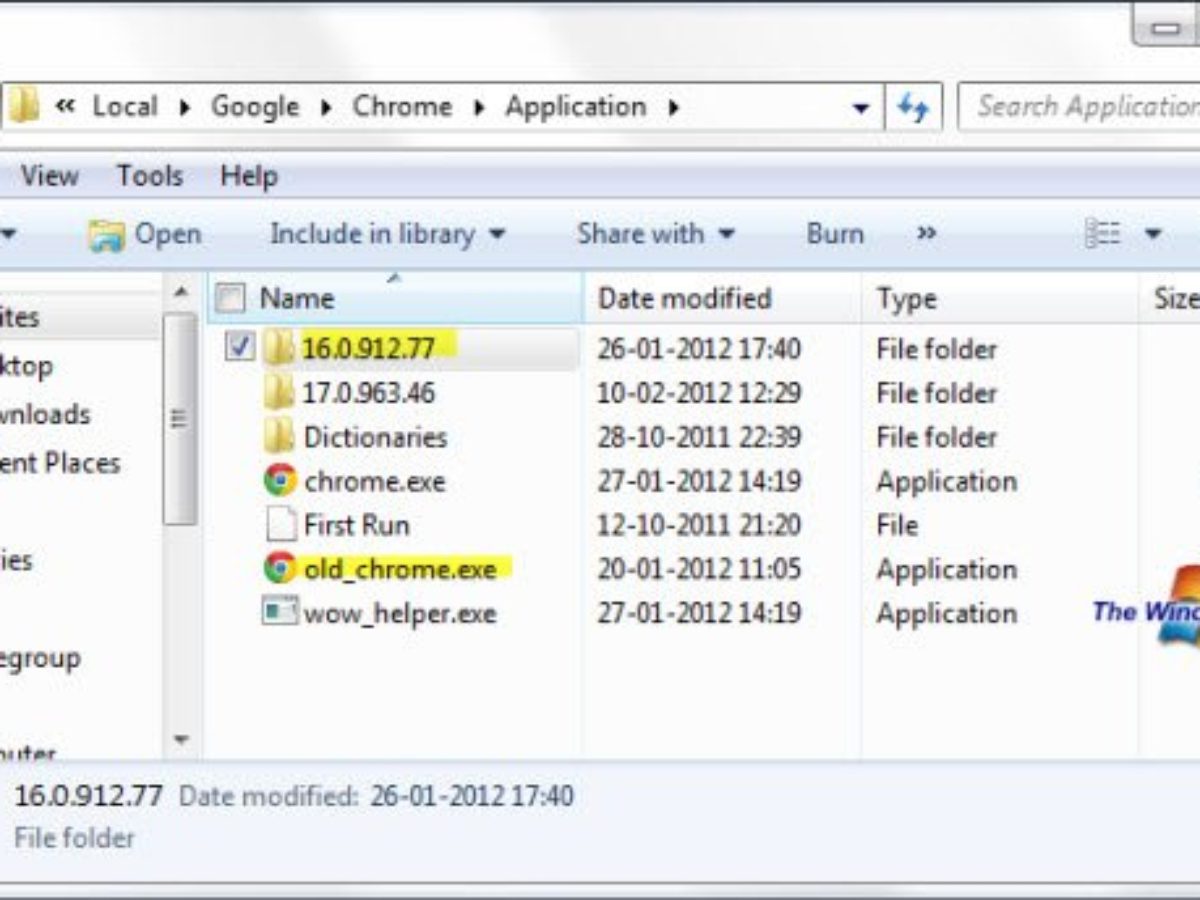Select the wow_helper.exe file name
The height and width of the screenshot is (900, 1200).
click(400, 613)
